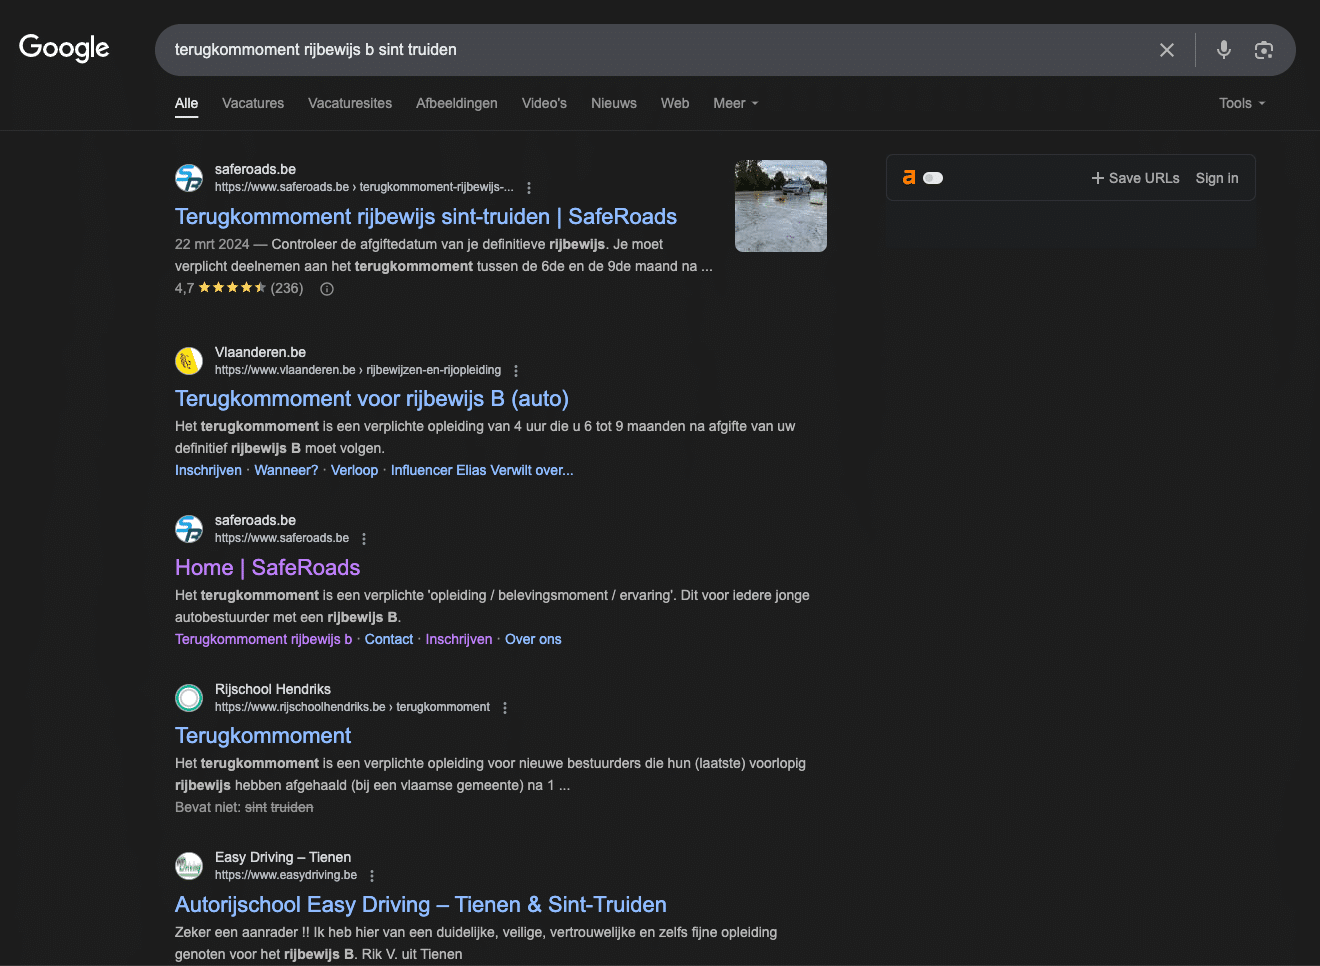This screenshot has height=966, width=1320.
Task: Open the Tools dropdown
Action: tap(1242, 103)
